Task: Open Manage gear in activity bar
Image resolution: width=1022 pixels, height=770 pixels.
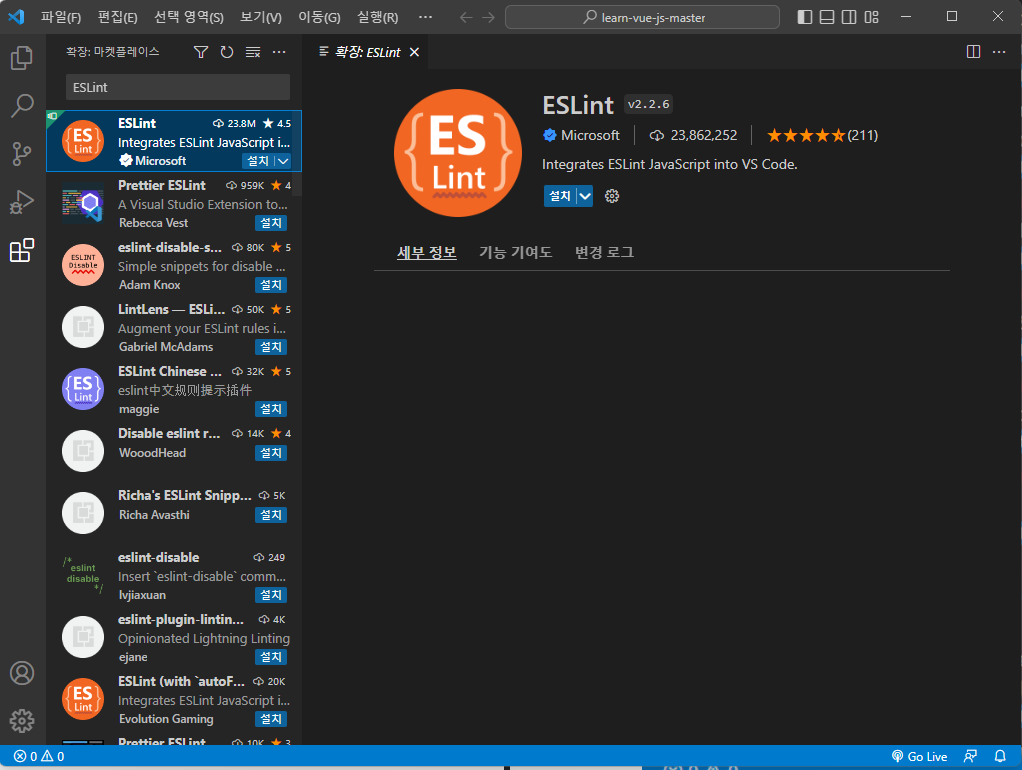Action: click(x=22, y=720)
